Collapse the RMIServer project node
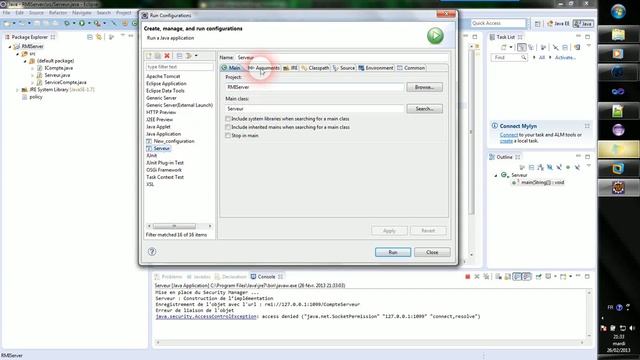Image resolution: width=640 pixels, height=360 pixels. (x=10, y=47)
